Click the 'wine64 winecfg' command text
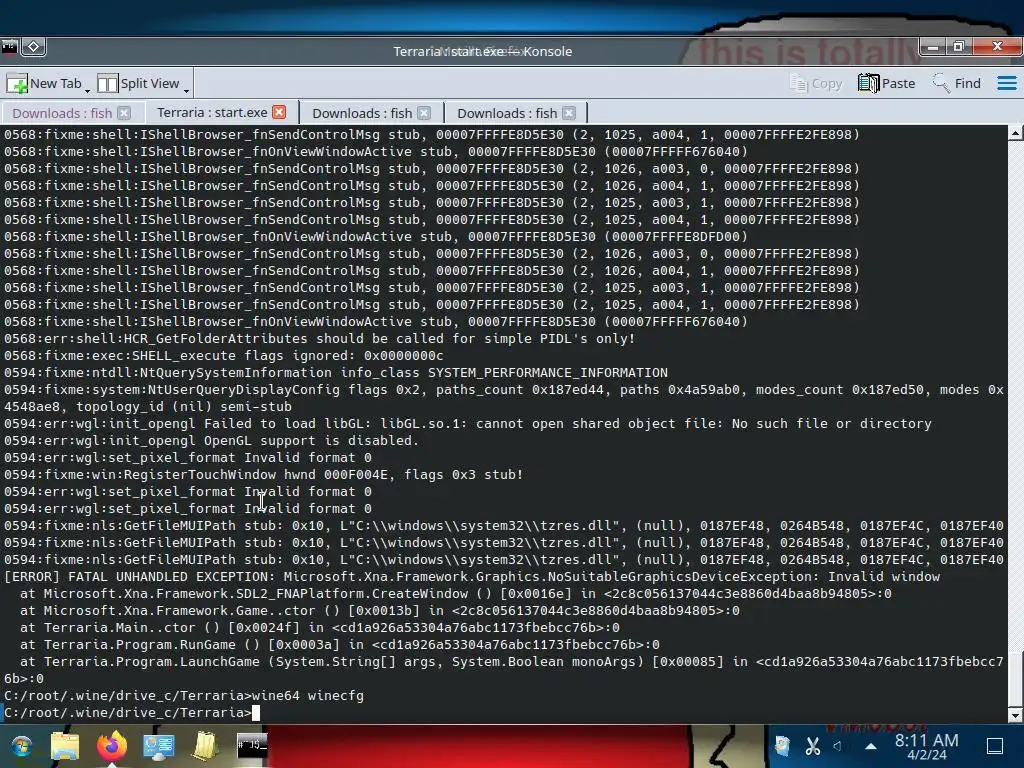 308,696
